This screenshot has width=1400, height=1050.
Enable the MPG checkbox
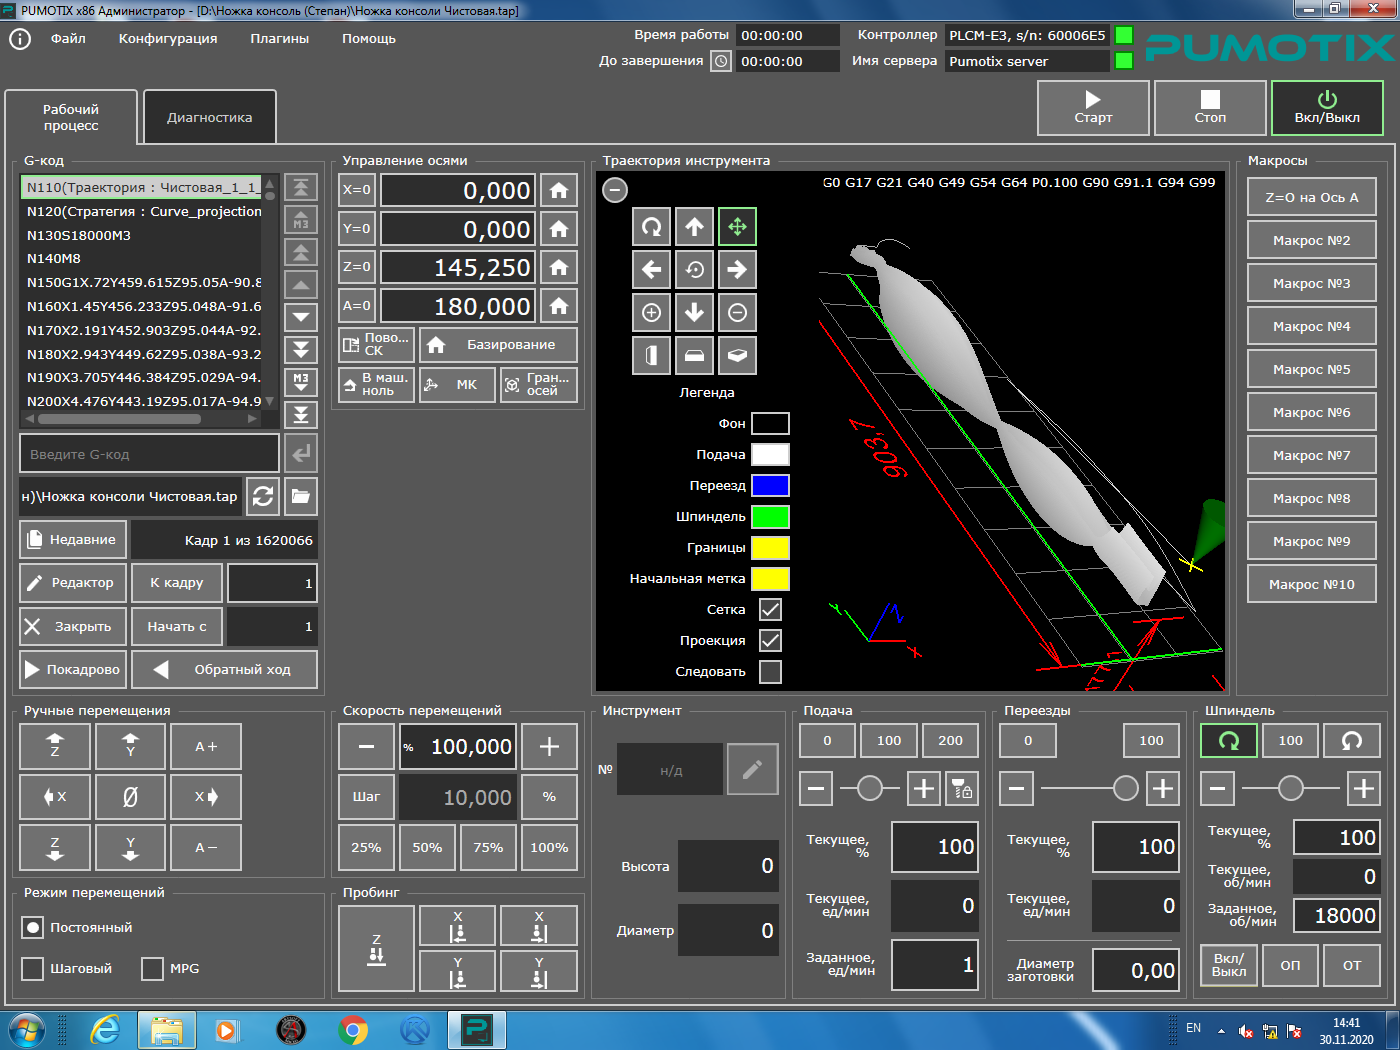coord(153,968)
